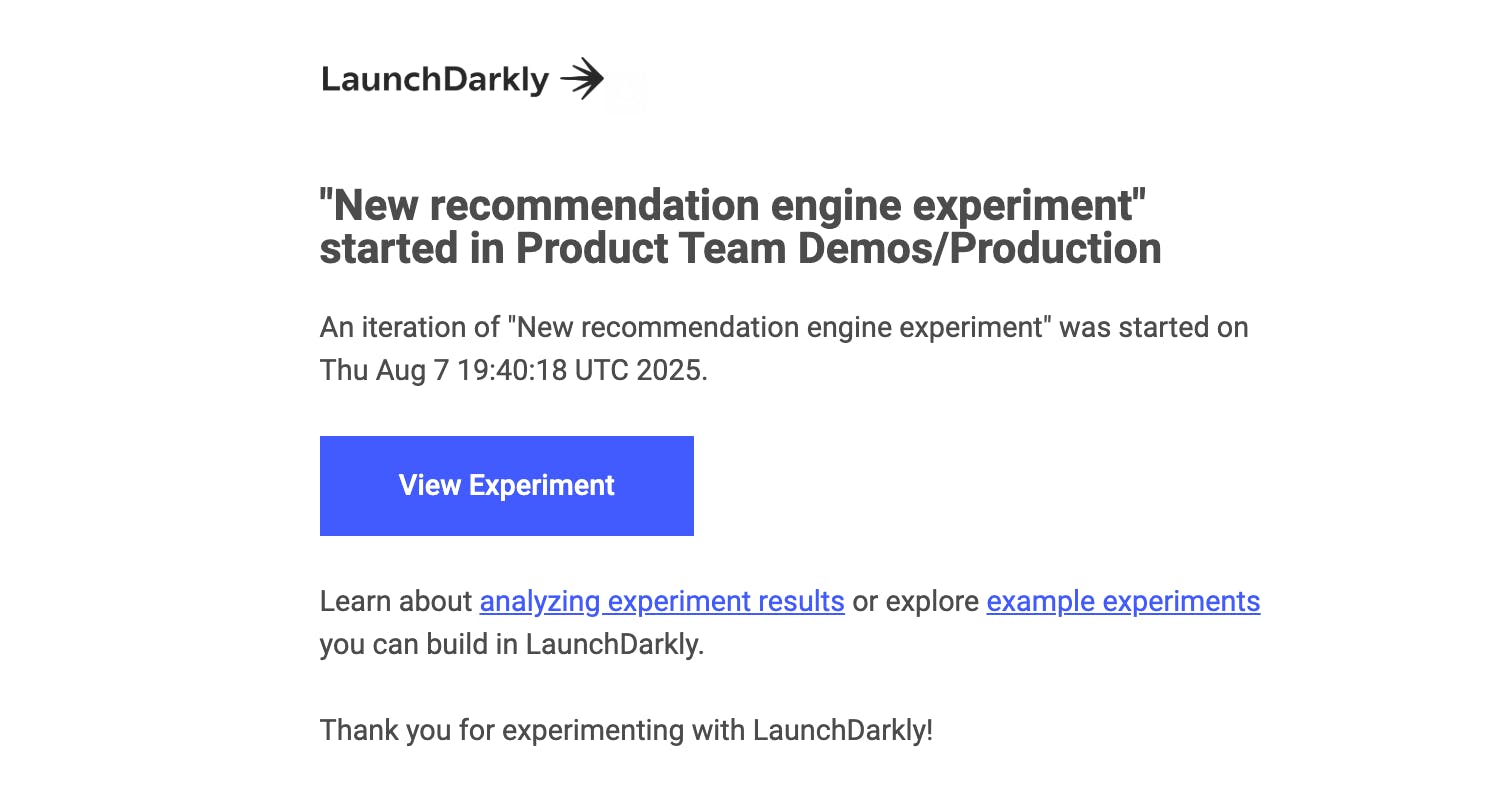This screenshot has height=792, width=1508.
Task: Click "LaunchDarkly!" in the thank-you line
Action: 842,730
